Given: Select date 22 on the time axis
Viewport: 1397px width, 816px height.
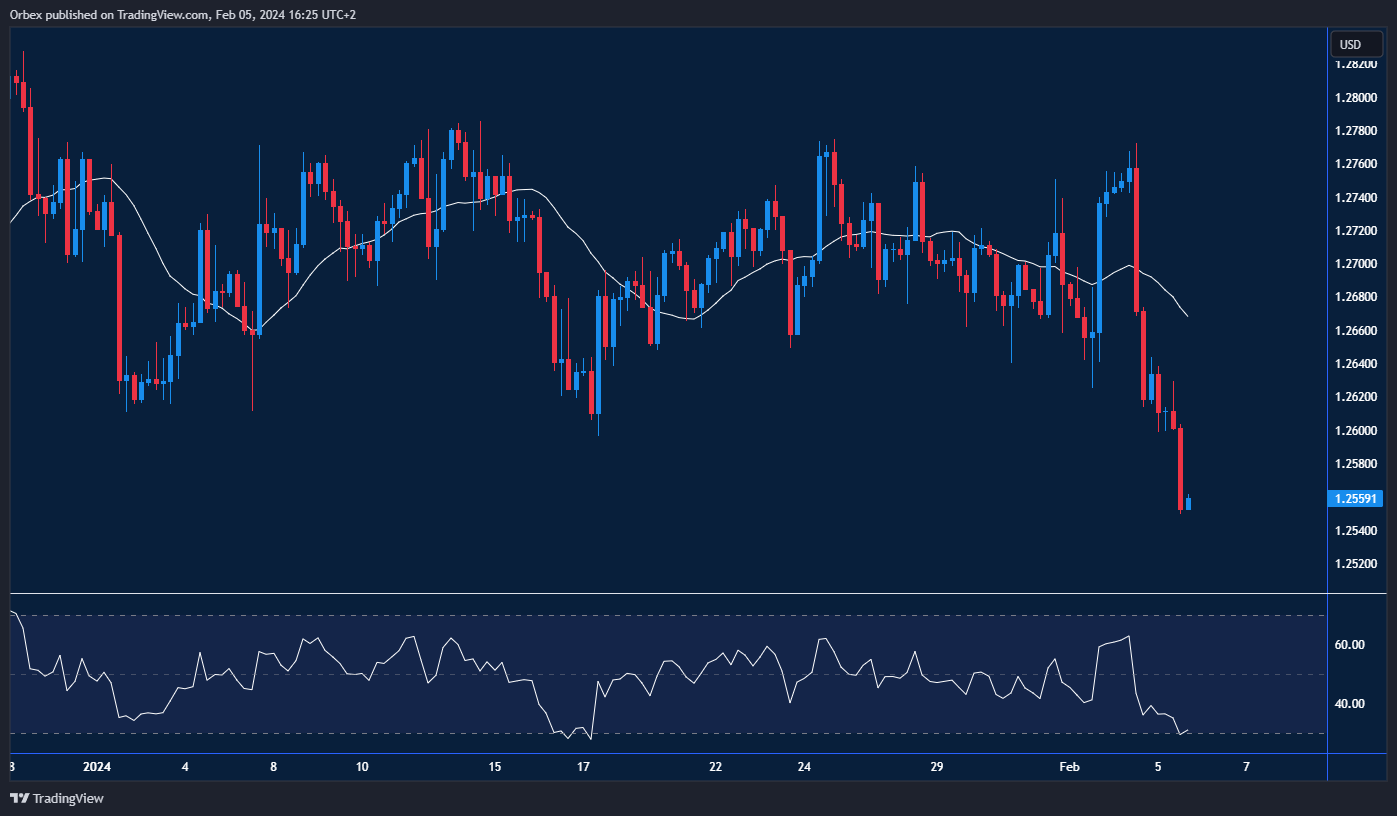Looking at the screenshot, I should tap(715, 767).
